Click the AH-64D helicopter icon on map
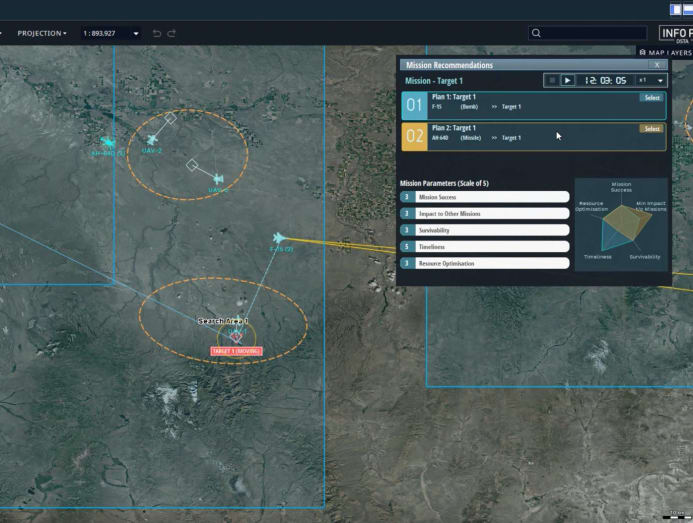Image resolution: width=693 pixels, height=523 pixels. [x=108, y=142]
